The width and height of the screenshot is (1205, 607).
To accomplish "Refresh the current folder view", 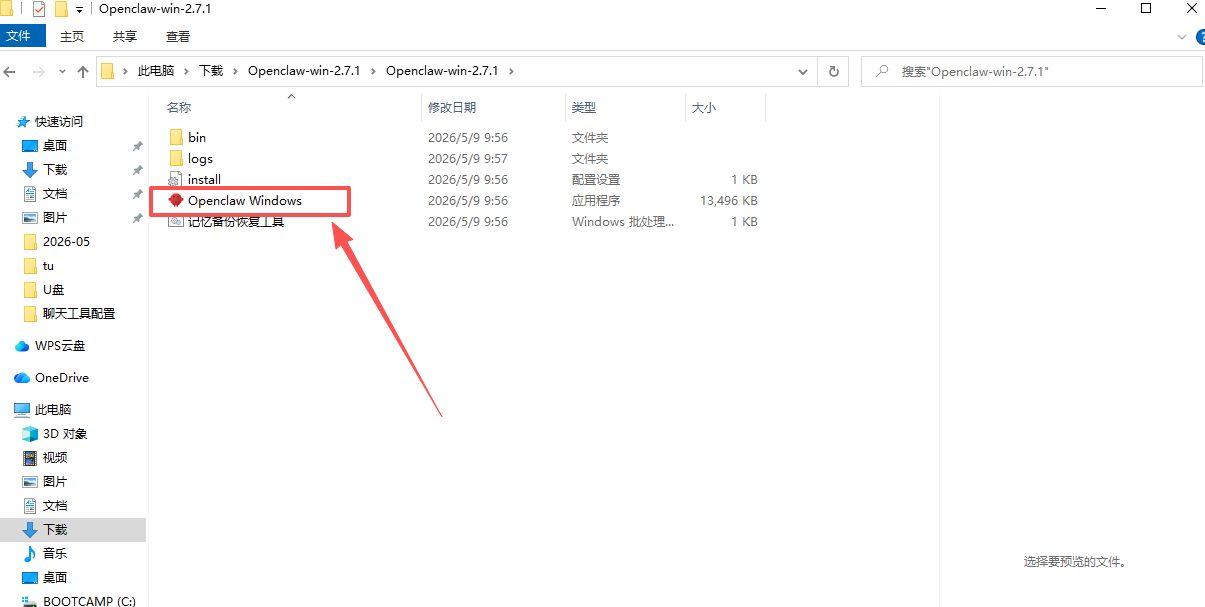I will (x=833, y=72).
